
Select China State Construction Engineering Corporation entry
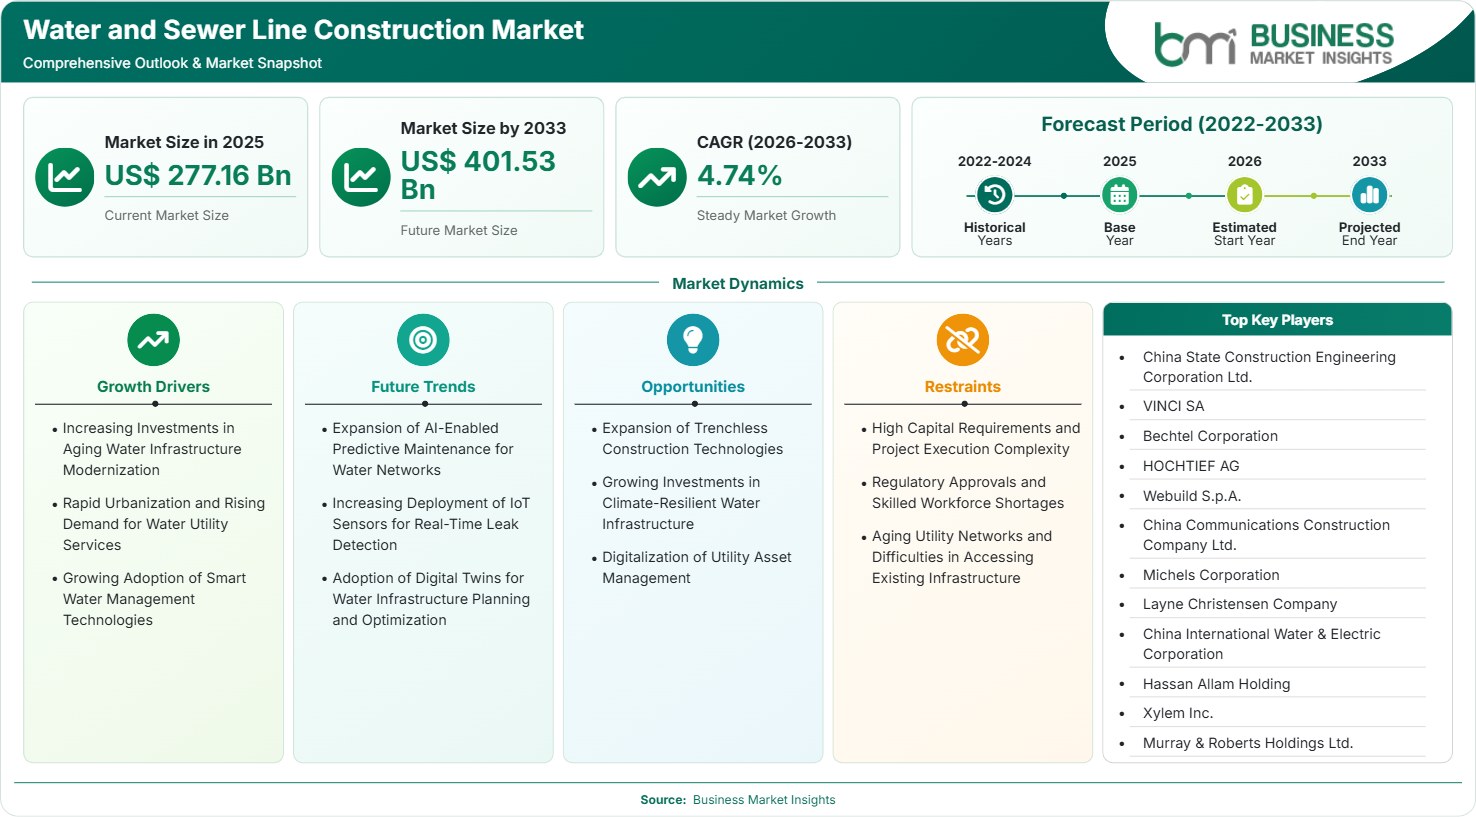coord(1269,367)
